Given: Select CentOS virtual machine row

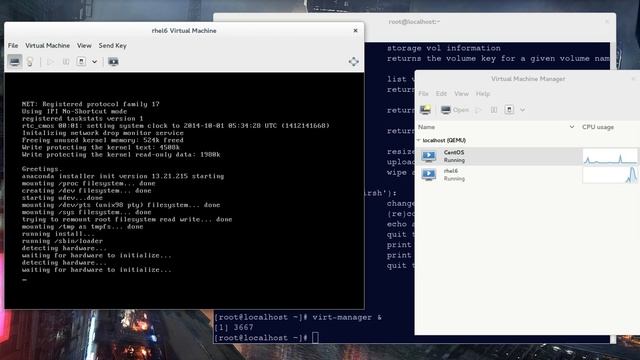Looking at the screenshot, I should coord(527,156).
